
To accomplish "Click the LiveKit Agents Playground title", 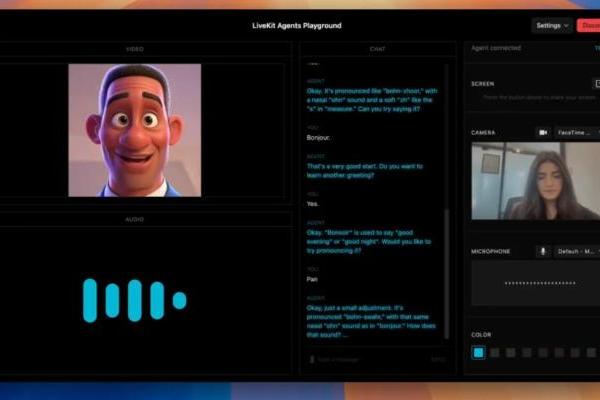I will tap(297, 26).
